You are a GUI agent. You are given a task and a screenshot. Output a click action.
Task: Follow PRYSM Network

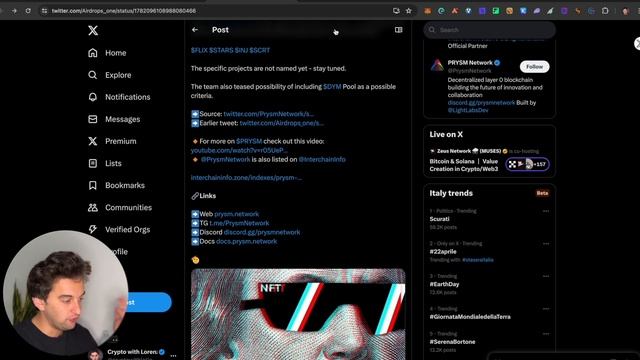[x=534, y=67]
